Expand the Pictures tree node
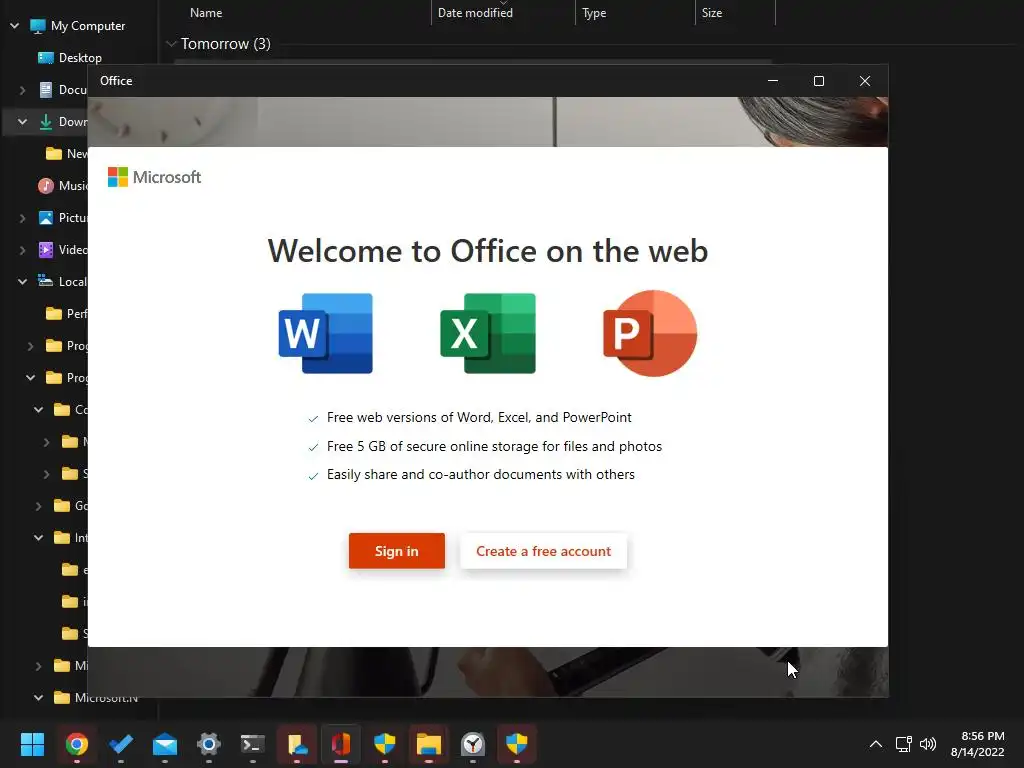This screenshot has height=768, width=1024. pos(22,218)
